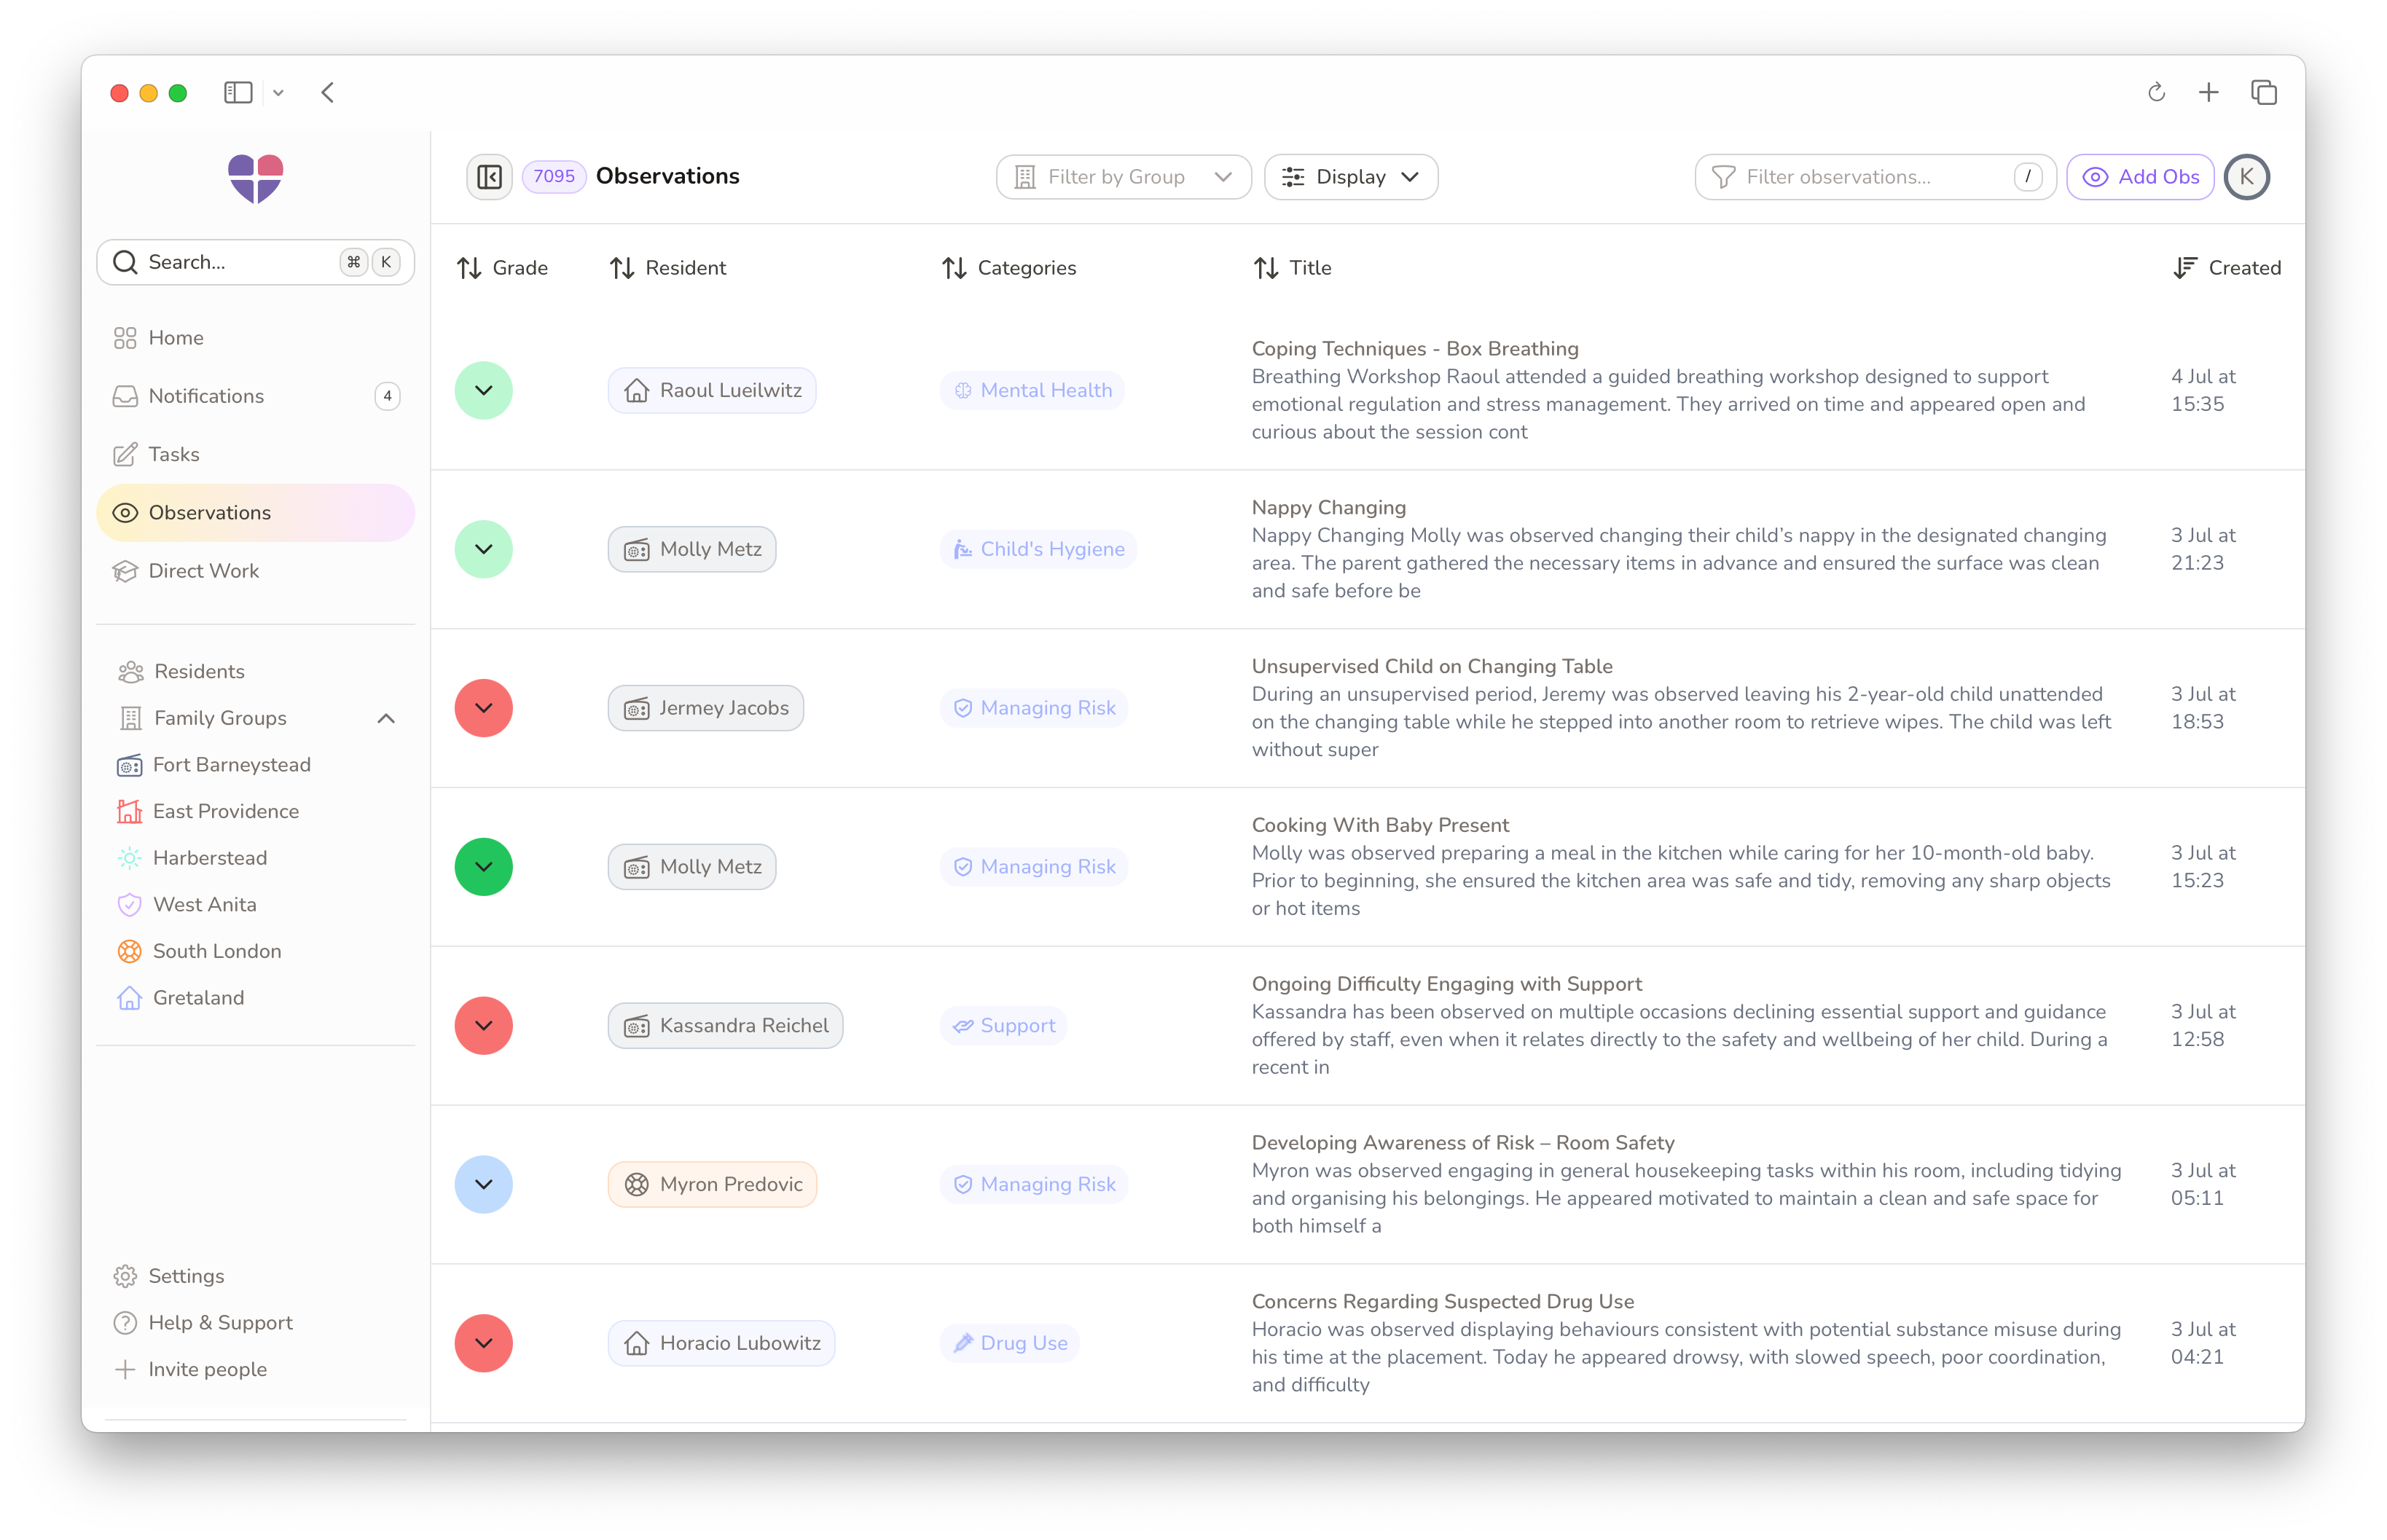Open a new tab with the plus icon
Image resolution: width=2387 pixels, height=1540 pixels.
2209,93
